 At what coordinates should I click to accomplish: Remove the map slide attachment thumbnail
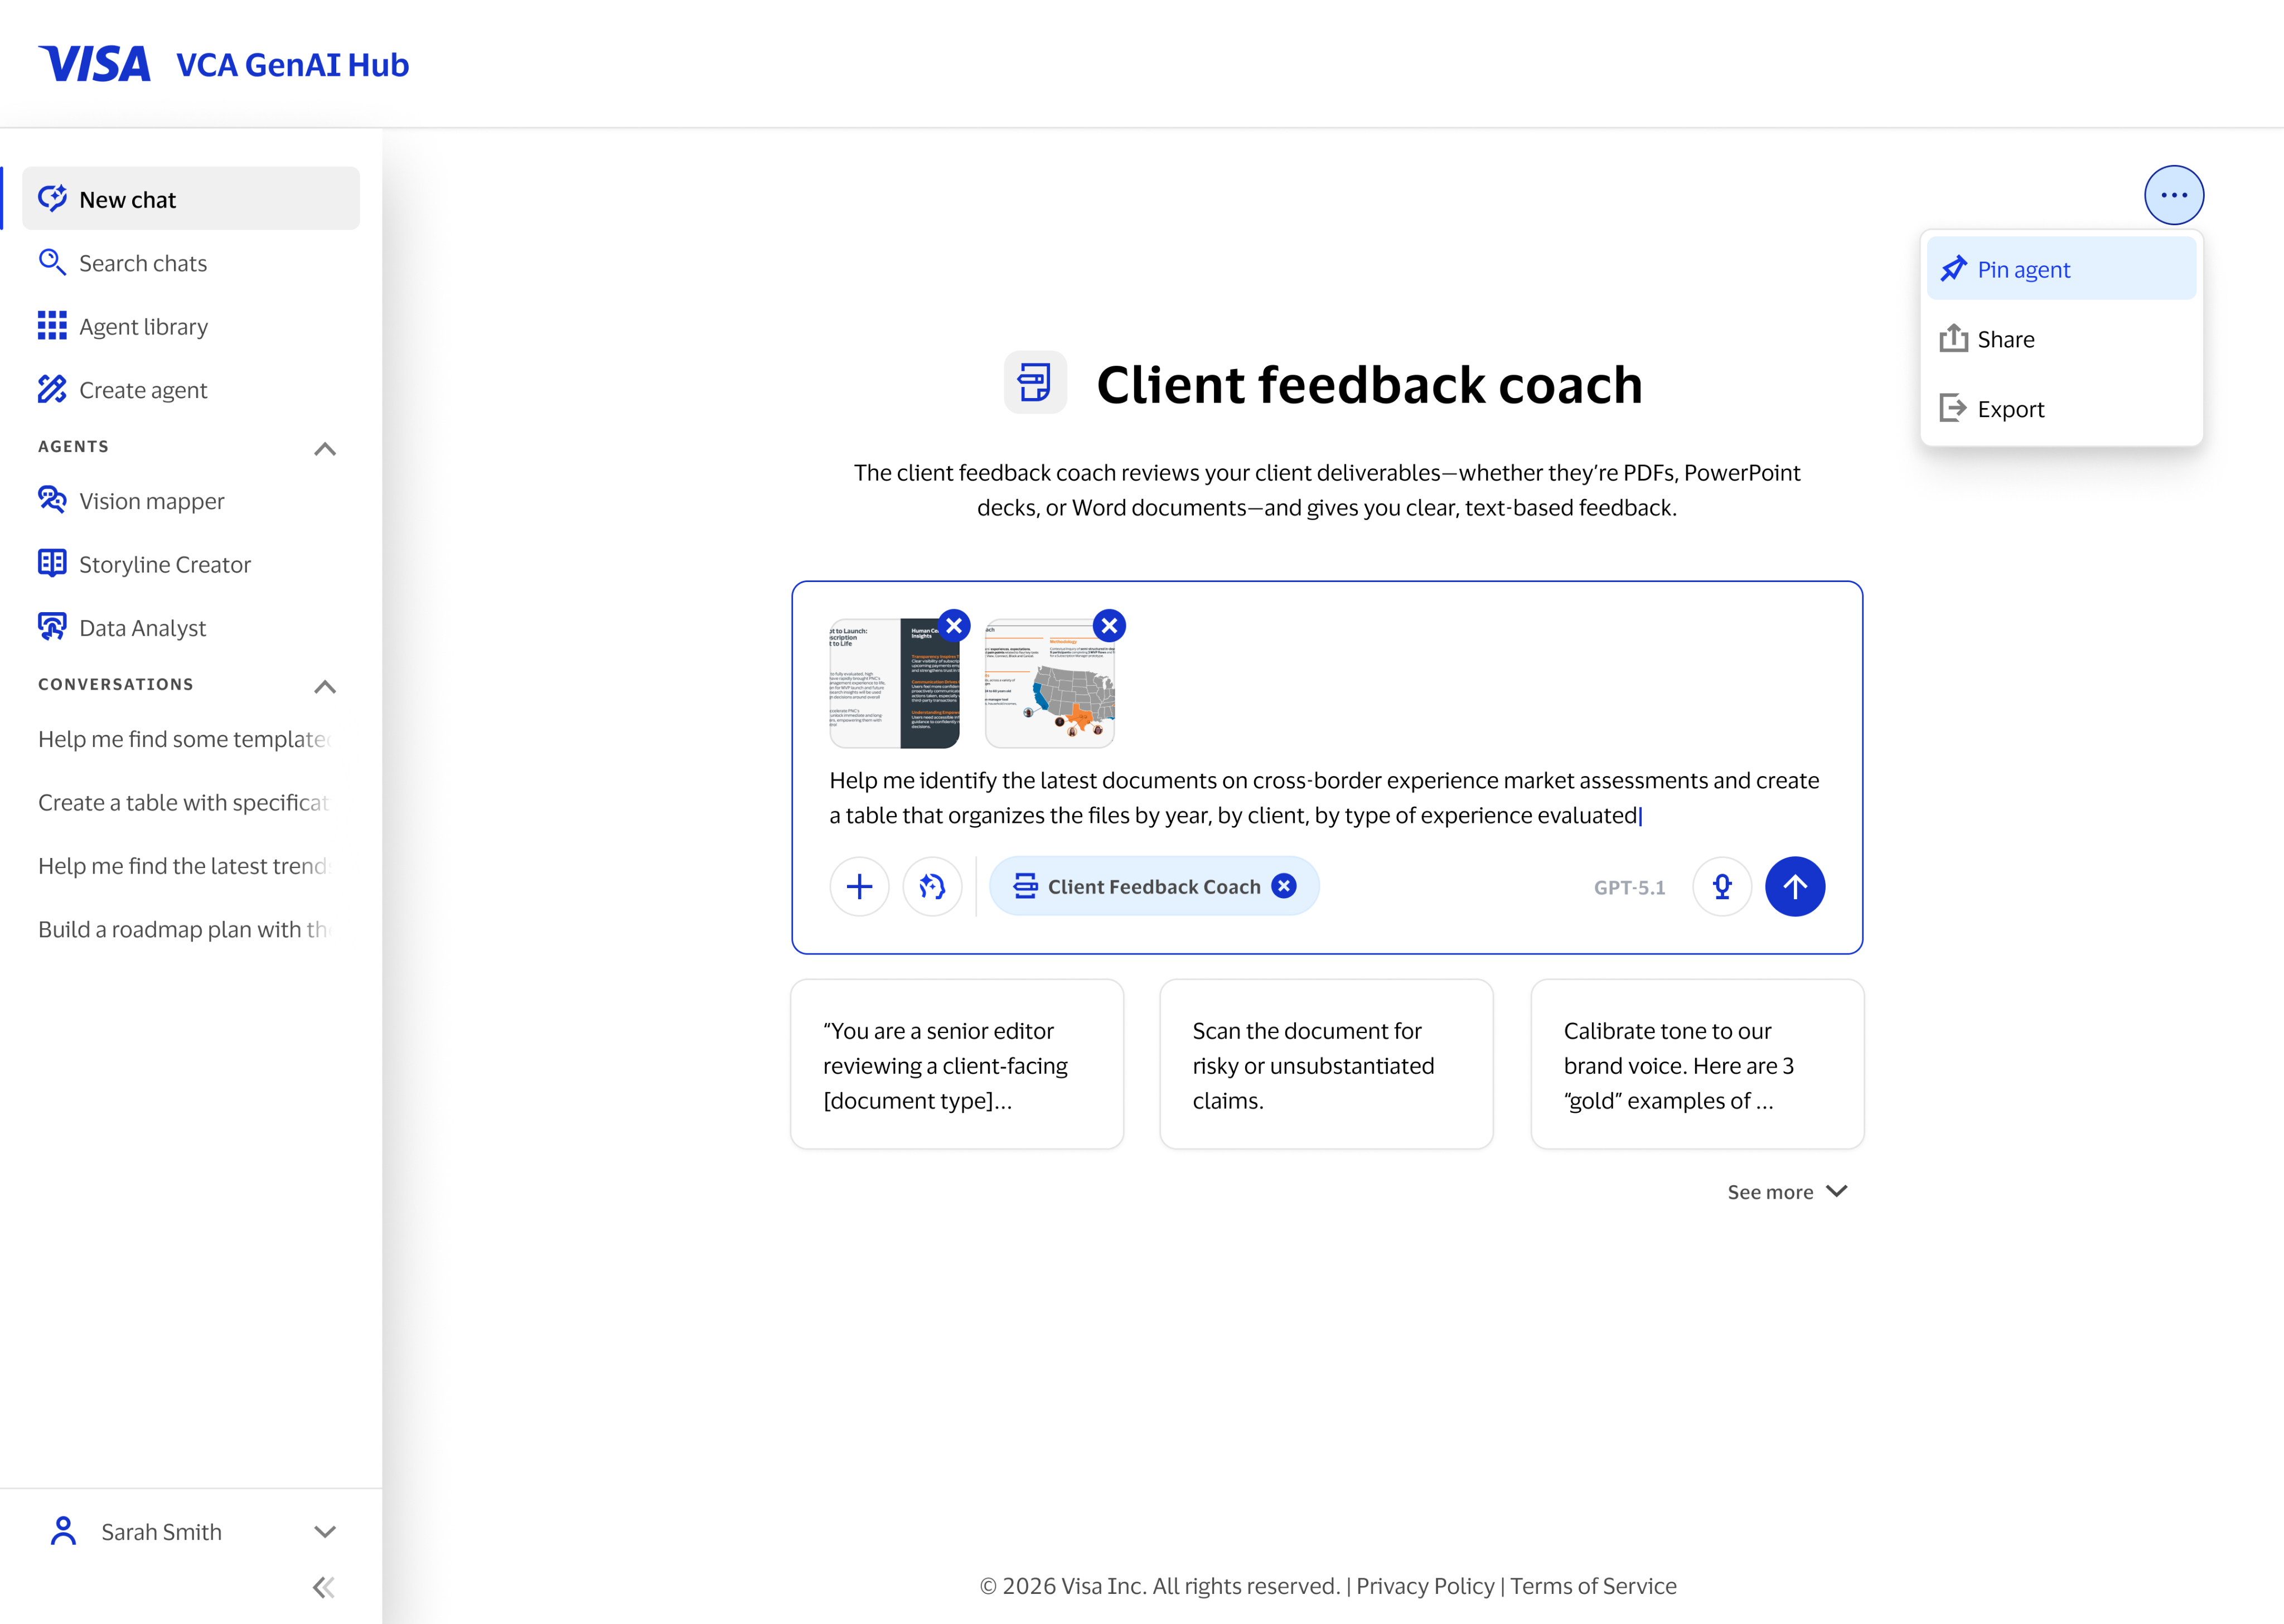coord(1109,626)
